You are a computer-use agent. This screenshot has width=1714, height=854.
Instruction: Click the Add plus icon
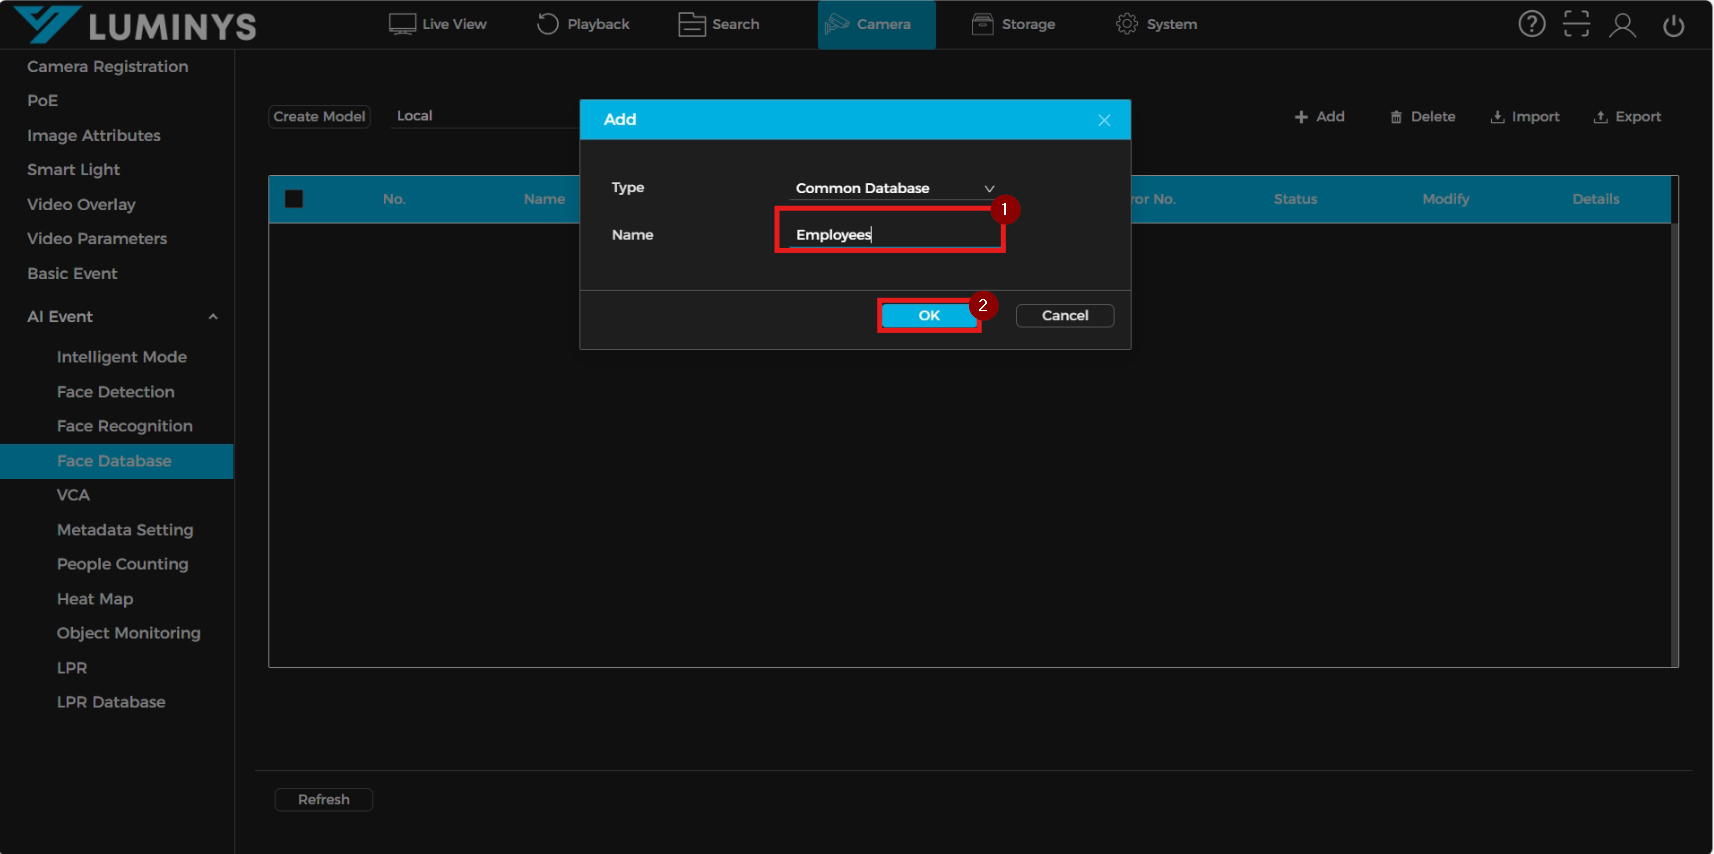tap(1301, 117)
